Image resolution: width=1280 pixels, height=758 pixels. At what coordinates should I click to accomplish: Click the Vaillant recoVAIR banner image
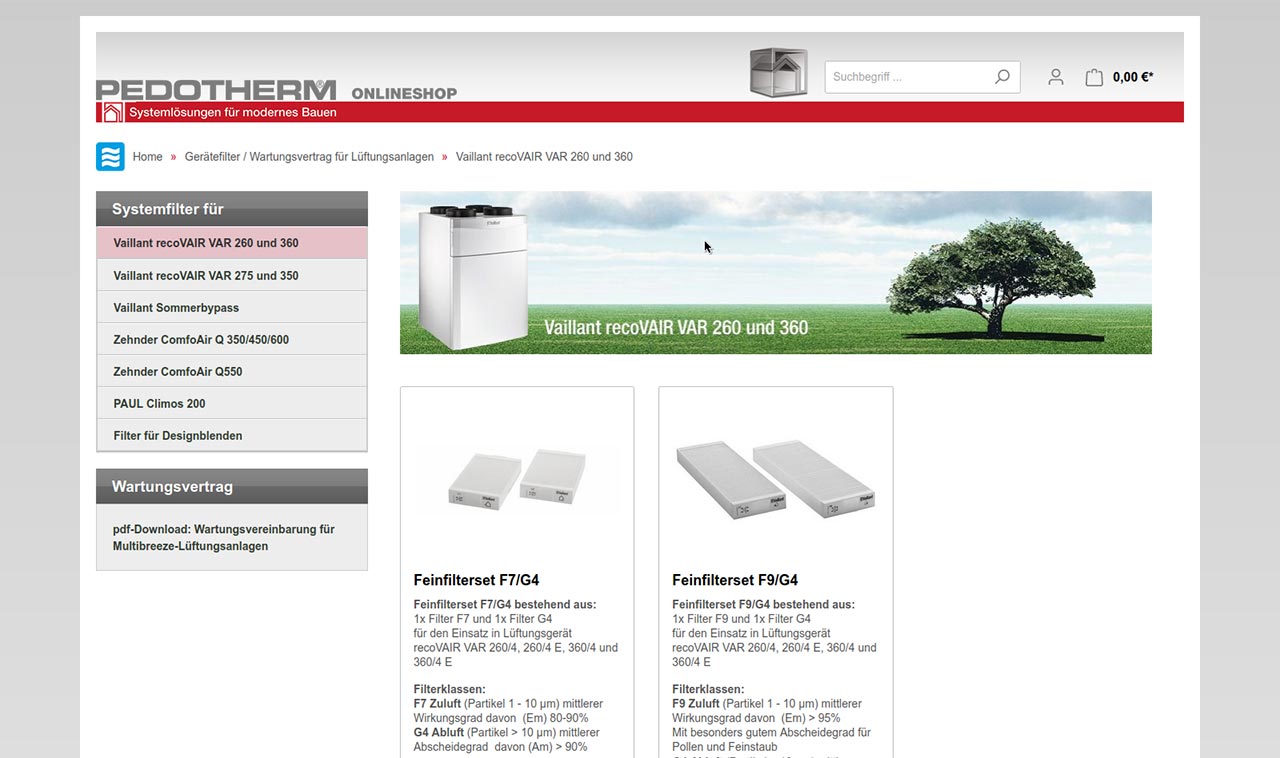[776, 273]
